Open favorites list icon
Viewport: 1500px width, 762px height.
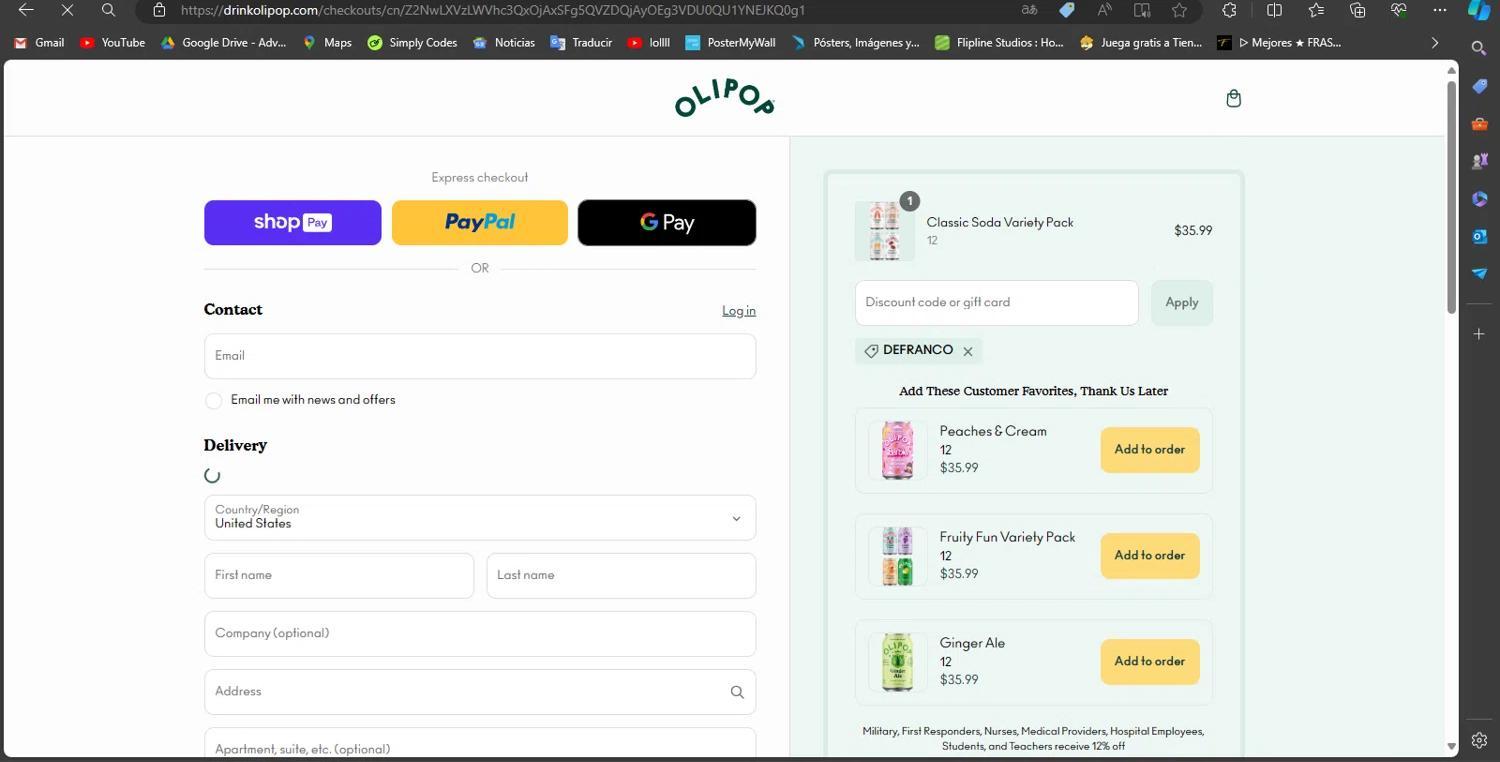(x=1316, y=10)
